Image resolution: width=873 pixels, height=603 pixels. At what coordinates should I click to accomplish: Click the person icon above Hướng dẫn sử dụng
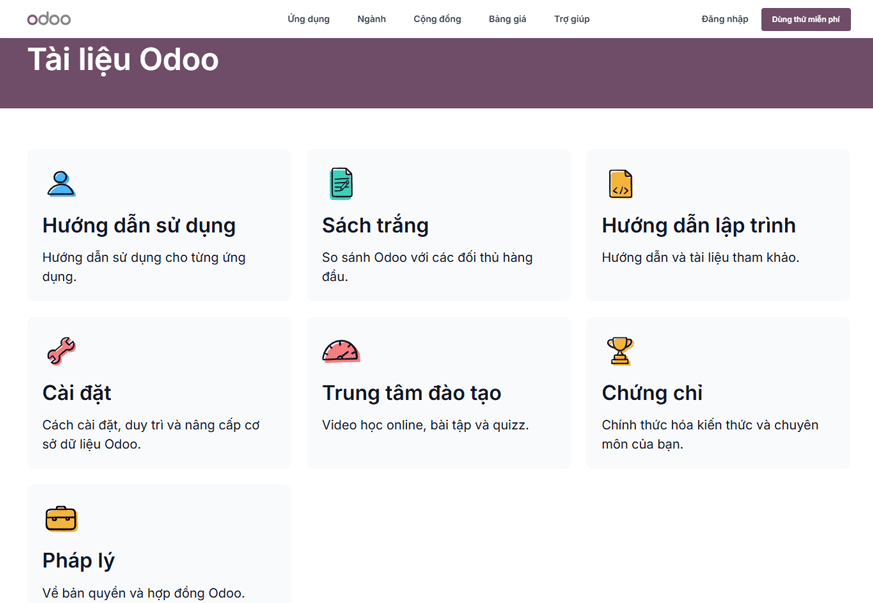(61, 183)
